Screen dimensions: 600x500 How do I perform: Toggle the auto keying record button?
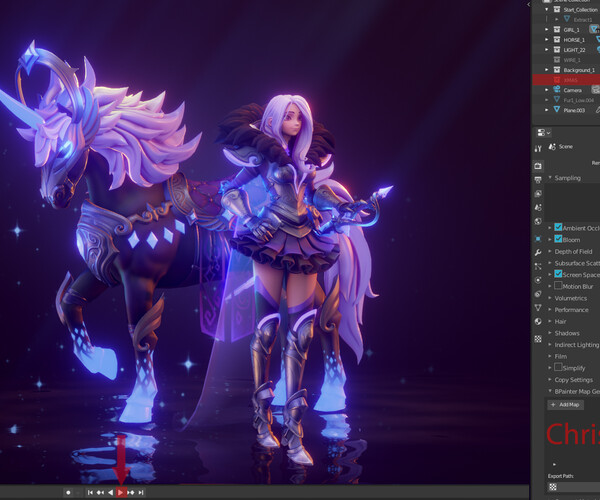(68, 492)
